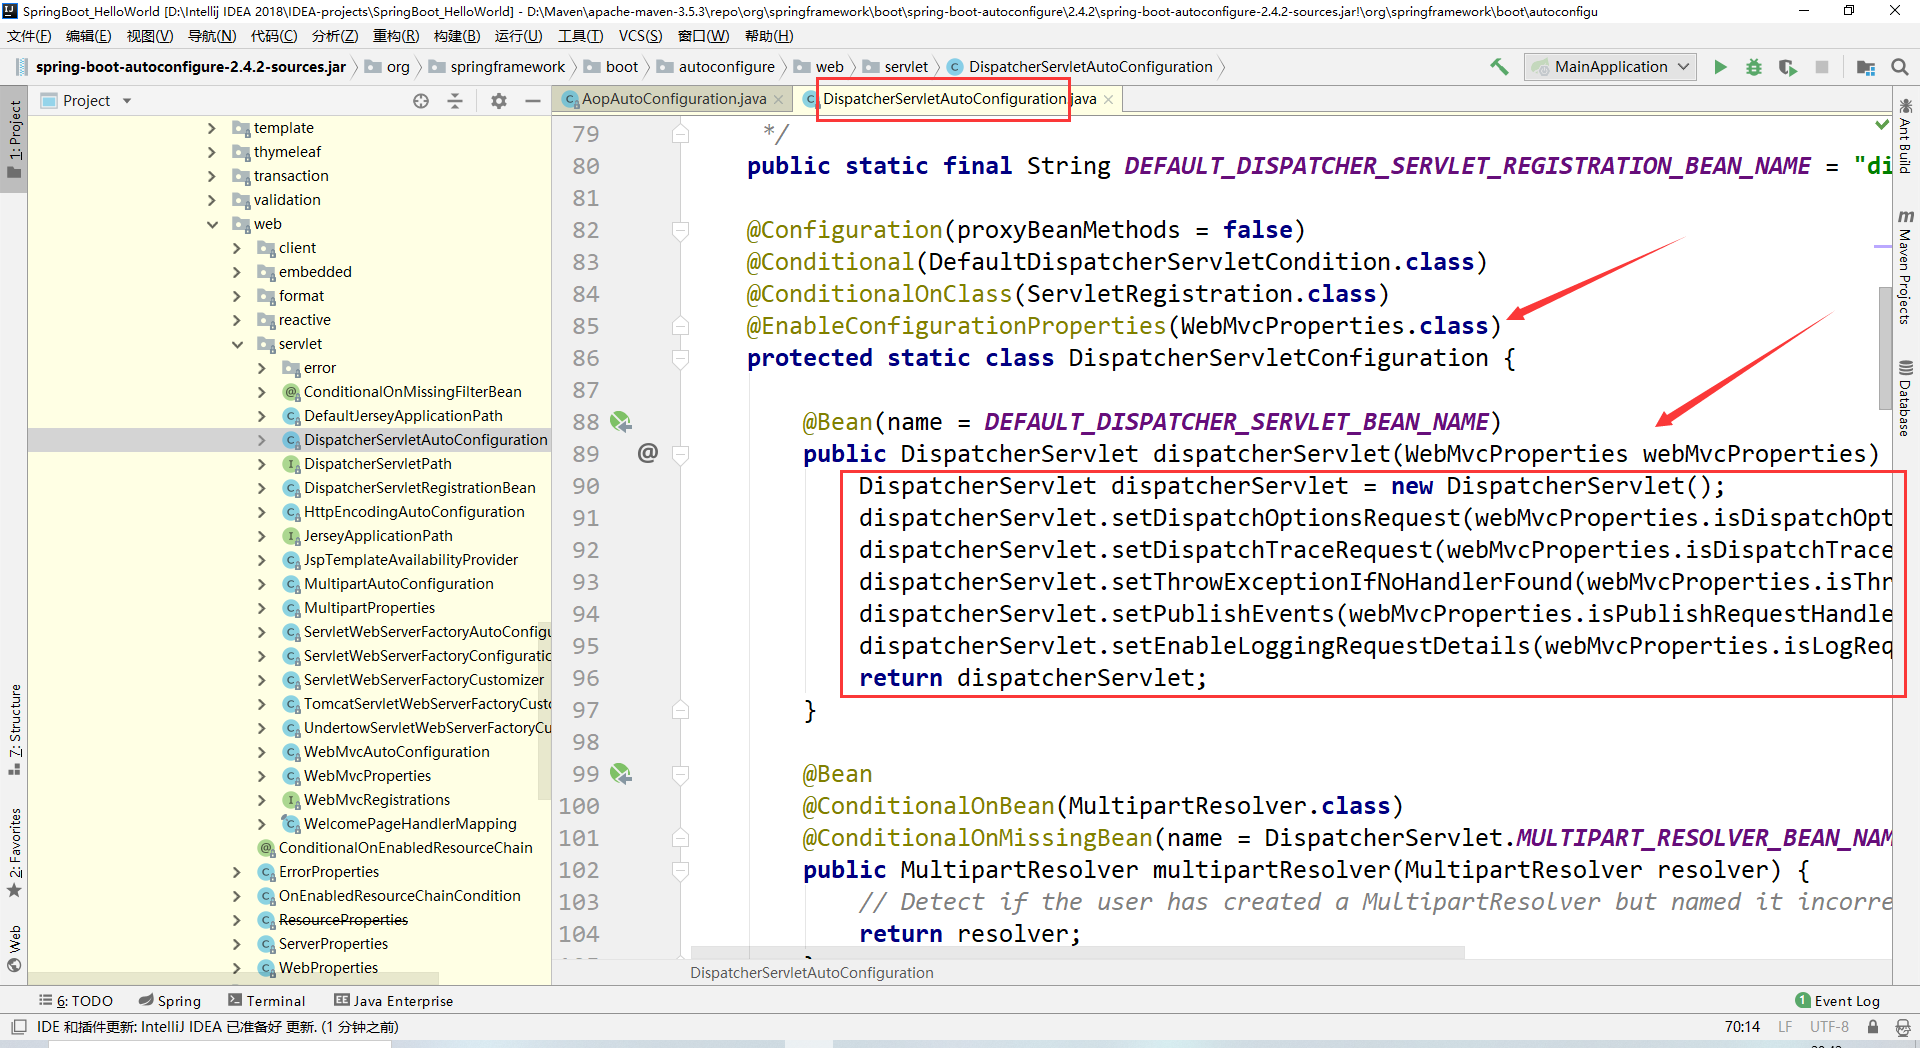Close the DispatcherServletAutoConfiguration.java tab

tap(1108, 99)
